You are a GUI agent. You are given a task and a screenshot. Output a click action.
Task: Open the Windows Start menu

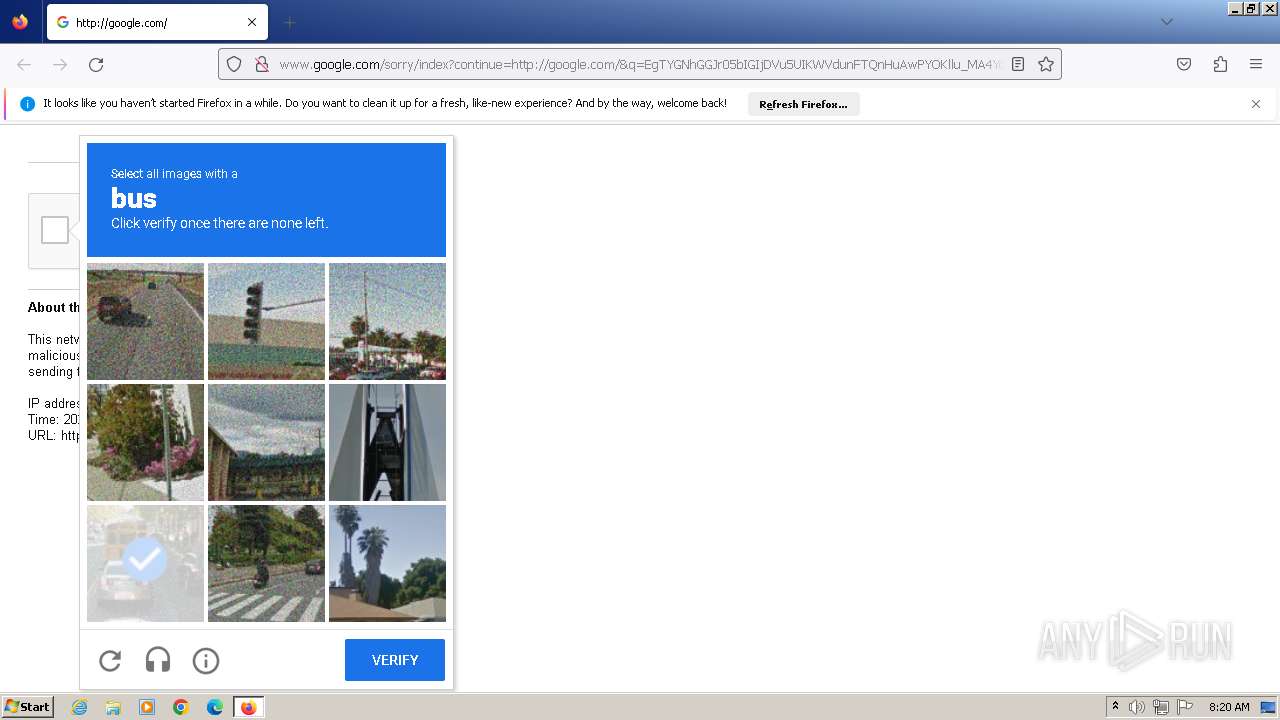[x=28, y=707]
